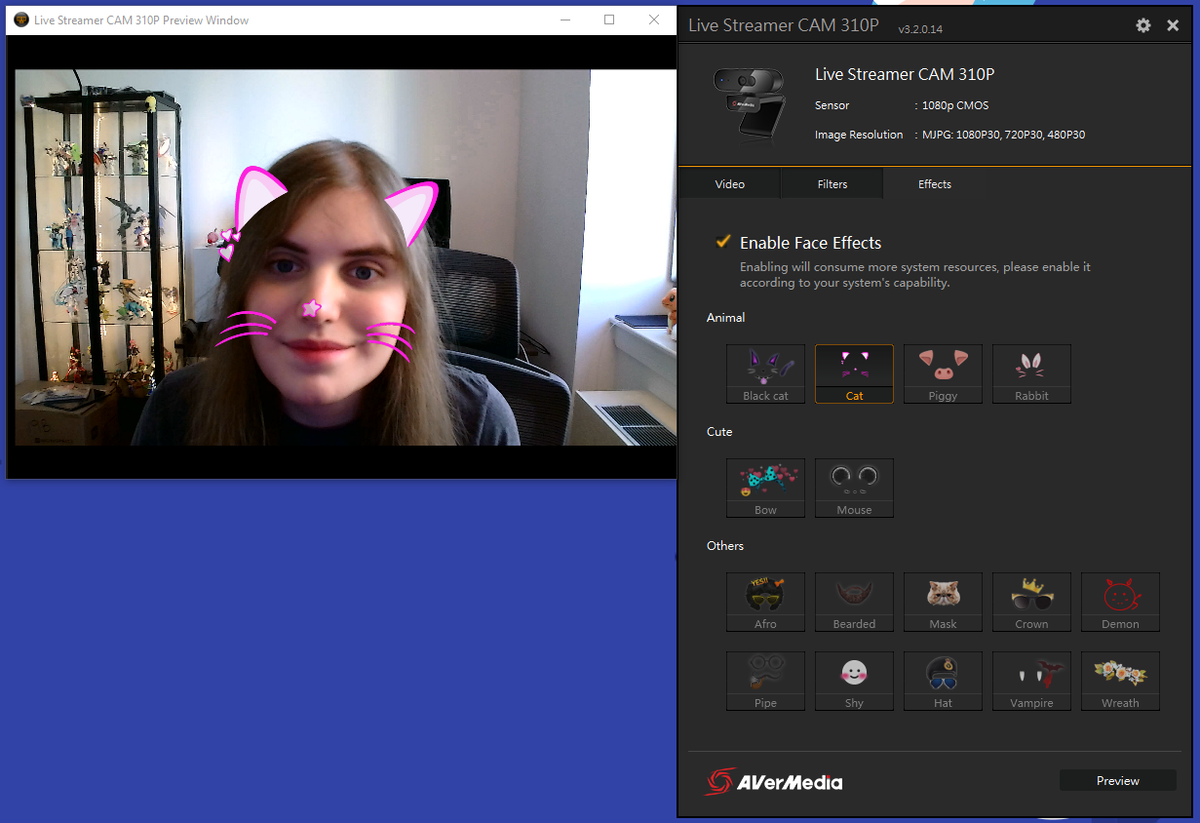The image size is (1200, 823).
Task: Apply the Afro face effect
Action: 765,602
